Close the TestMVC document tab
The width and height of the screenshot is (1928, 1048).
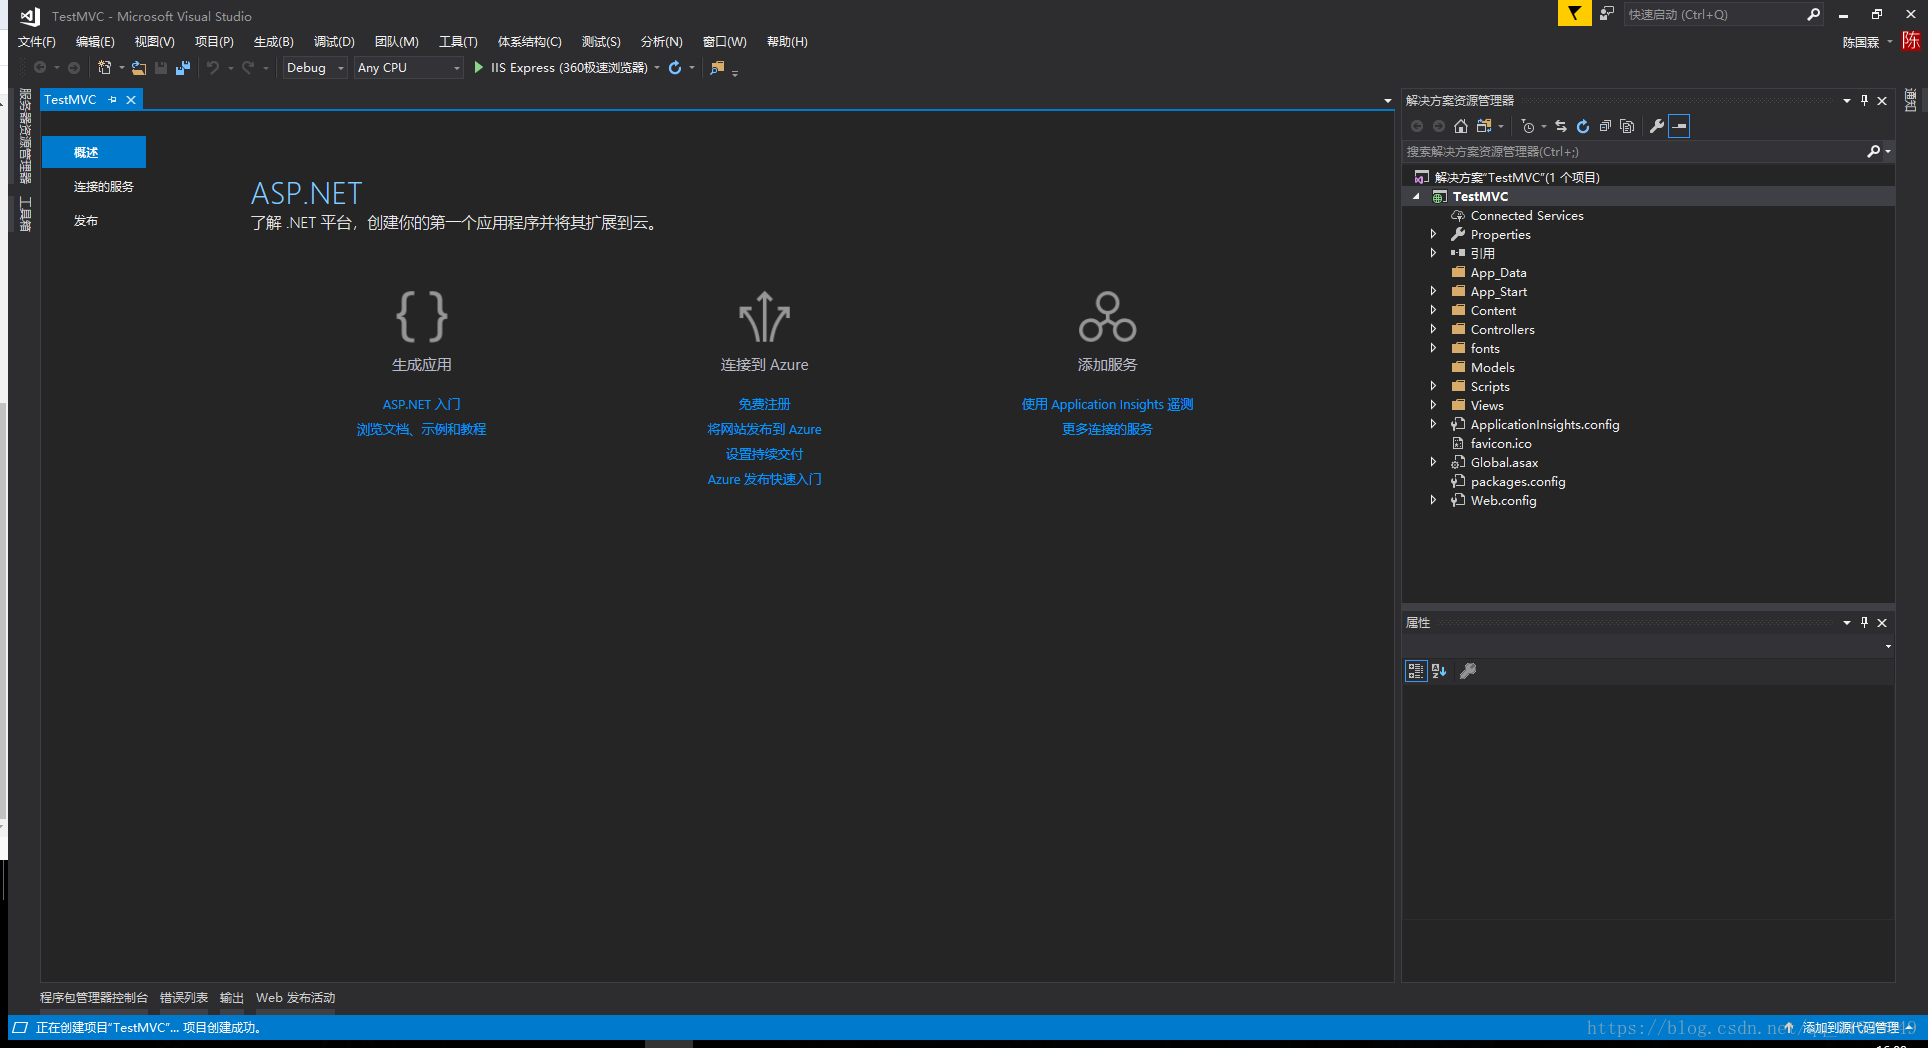pyautogui.click(x=131, y=100)
